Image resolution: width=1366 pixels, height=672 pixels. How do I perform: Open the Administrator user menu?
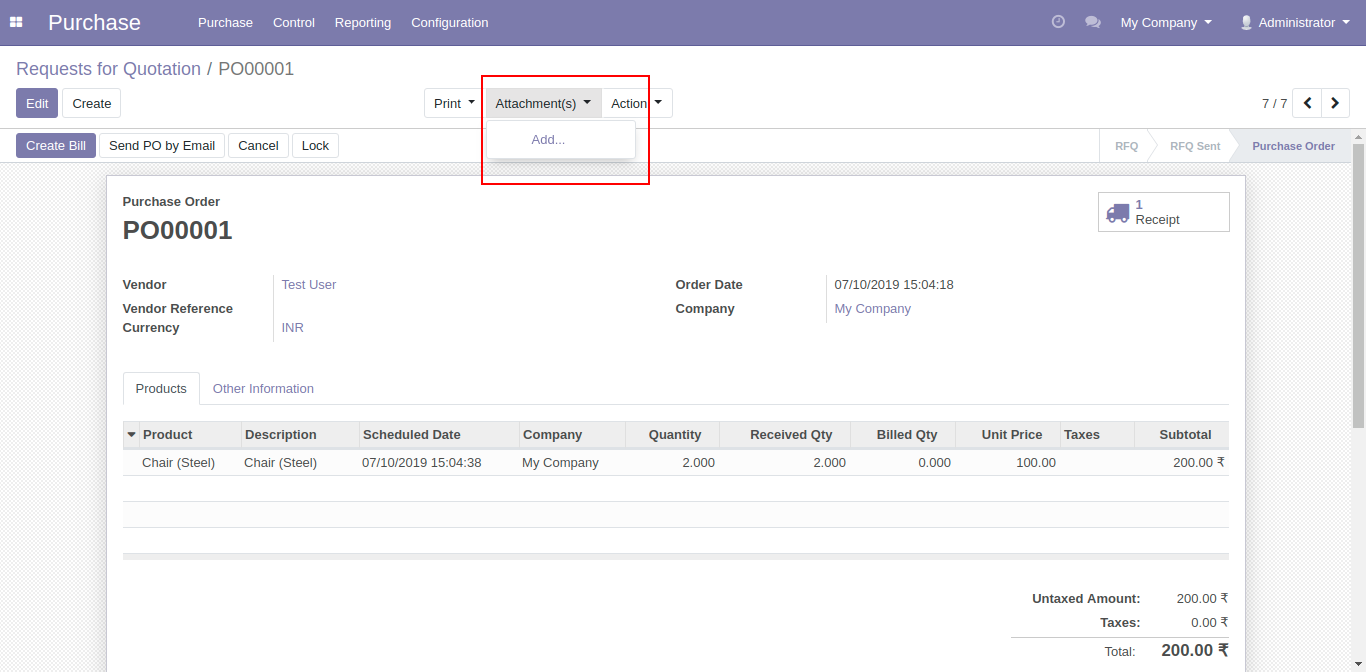pyautogui.click(x=1294, y=22)
